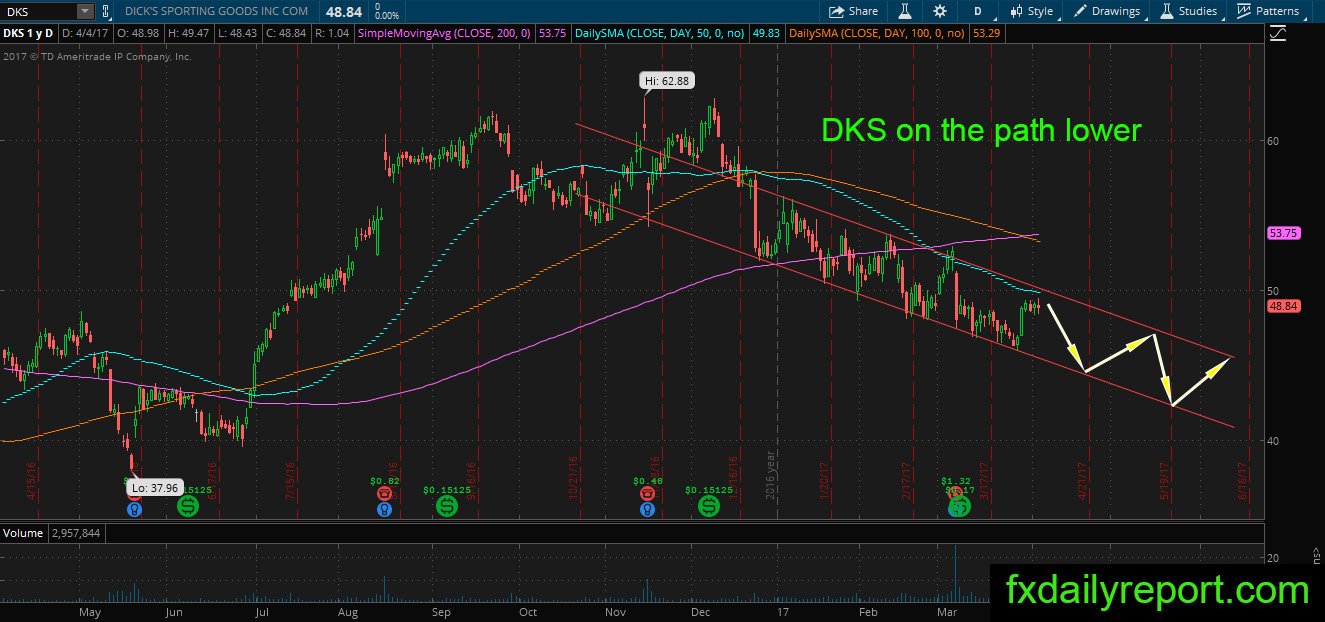Click the green dividend icon near June
This screenshot has height=622, width=1325.
coord(188,506)
